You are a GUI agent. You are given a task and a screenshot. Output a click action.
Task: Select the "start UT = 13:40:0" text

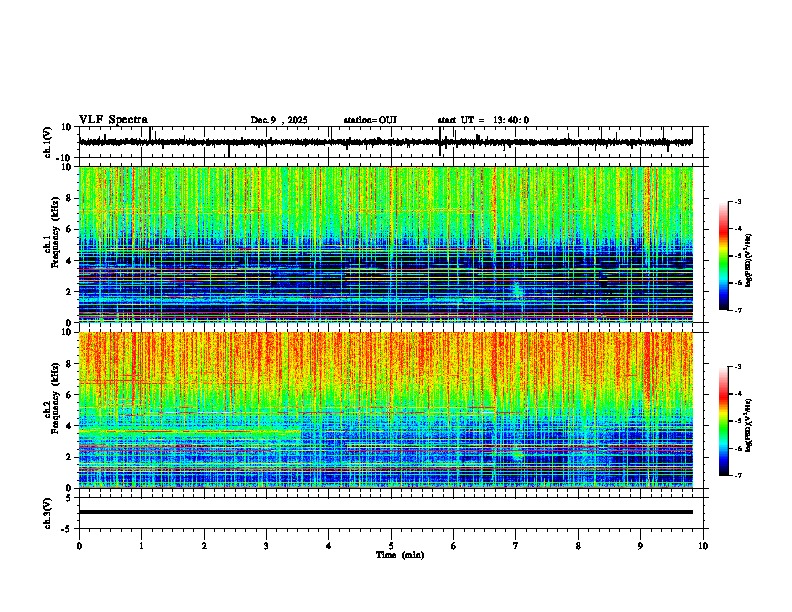[483, 120]
